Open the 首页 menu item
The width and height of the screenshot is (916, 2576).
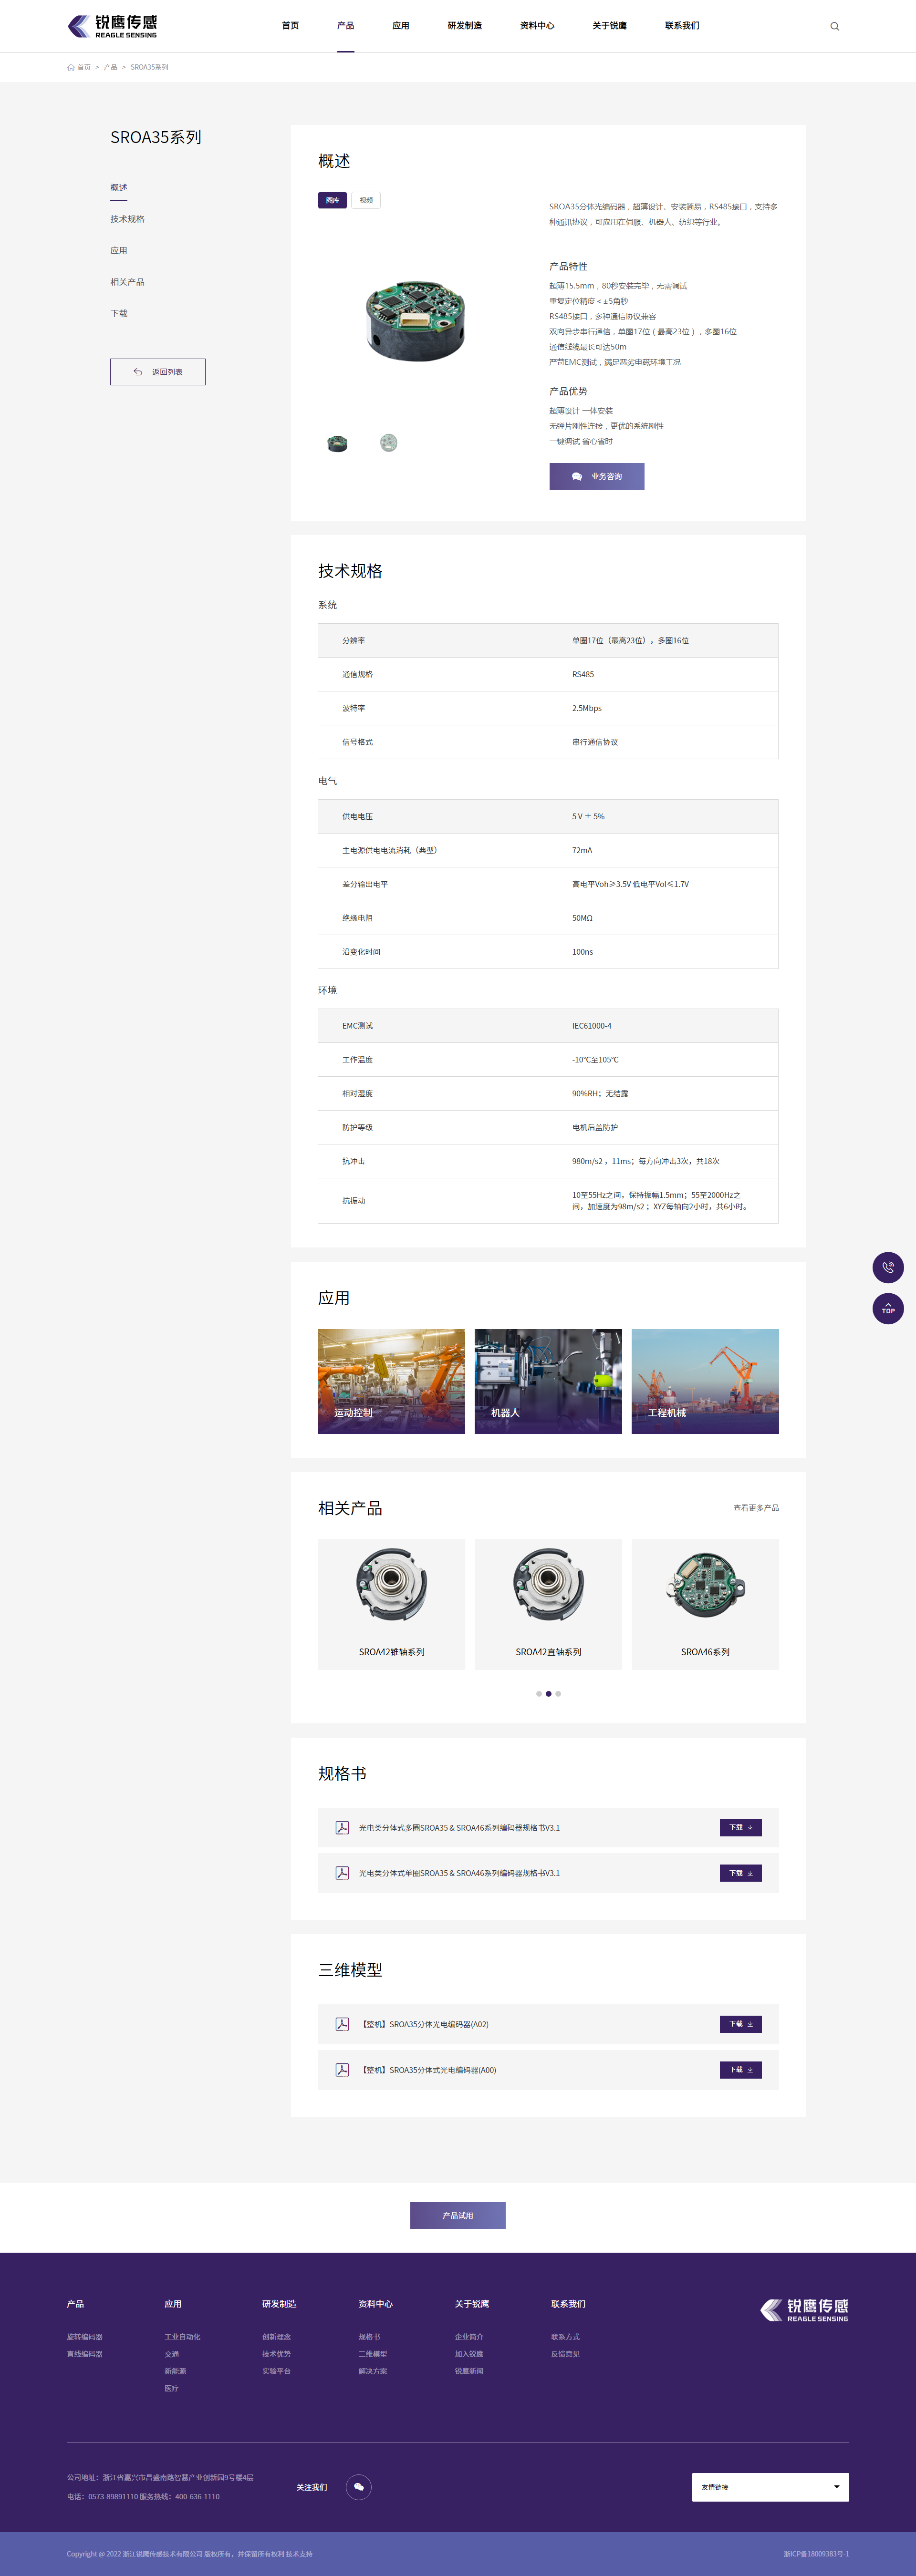290,26
